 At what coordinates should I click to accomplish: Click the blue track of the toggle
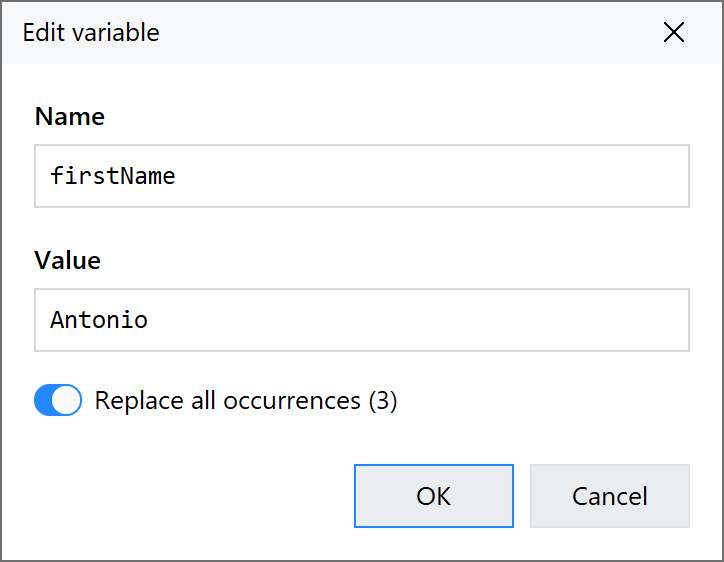click(x=45, y=401)
